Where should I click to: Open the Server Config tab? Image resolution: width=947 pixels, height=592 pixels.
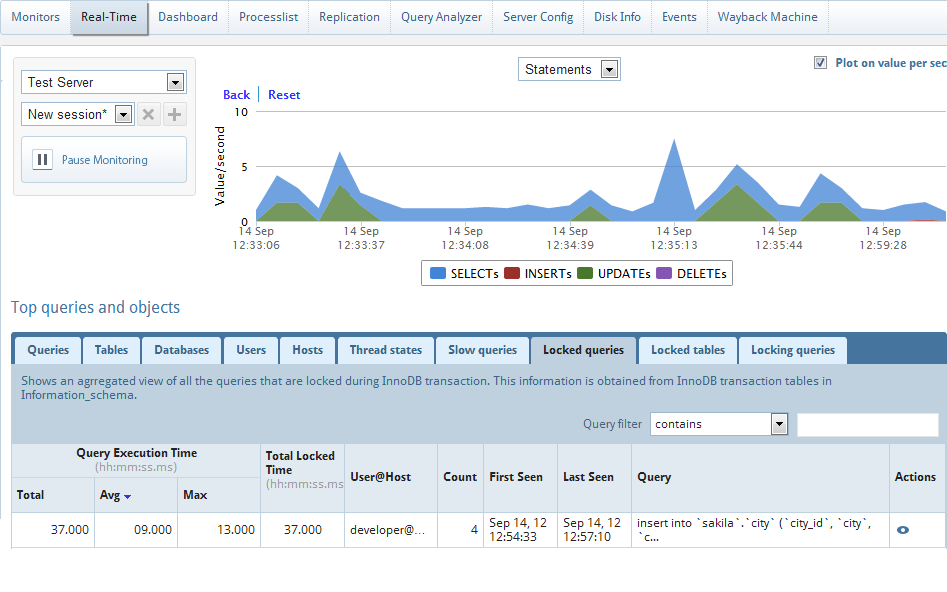pyautogui.click(x=538, y=17)
